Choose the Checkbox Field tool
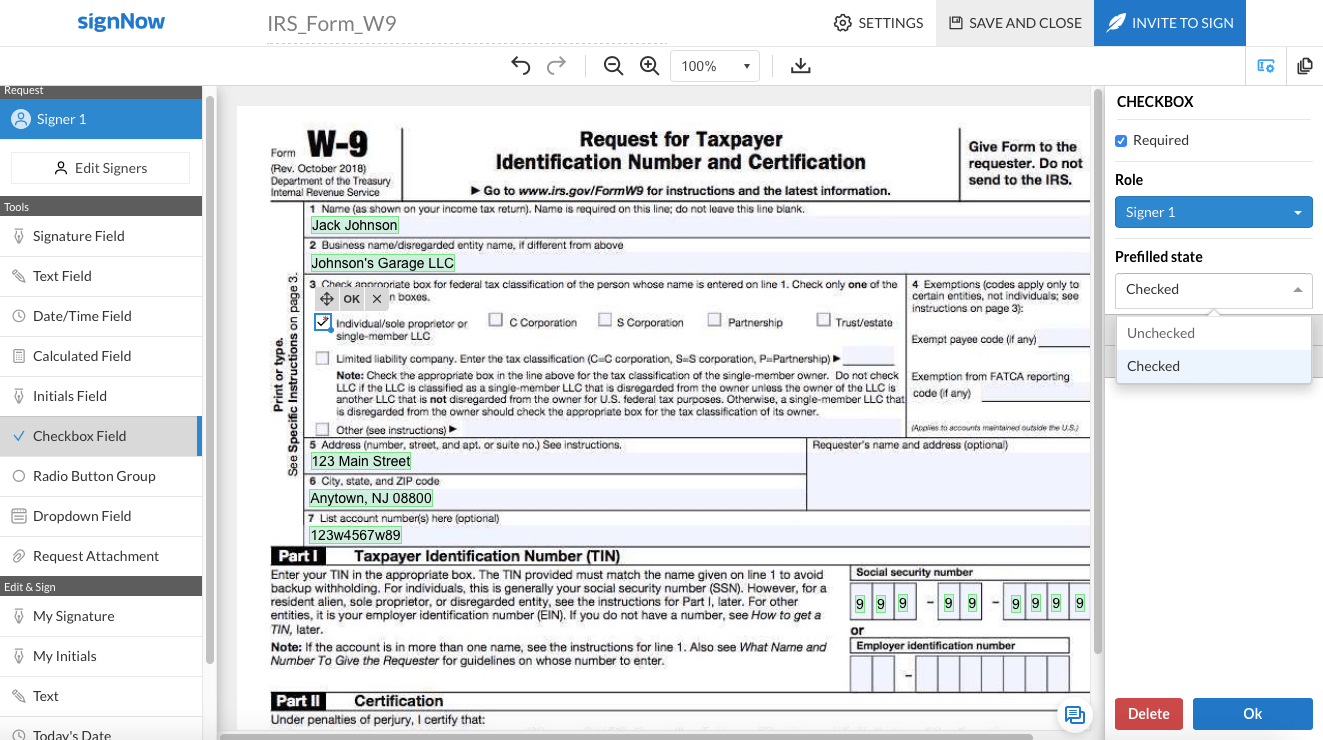 (x=101, y=436)
